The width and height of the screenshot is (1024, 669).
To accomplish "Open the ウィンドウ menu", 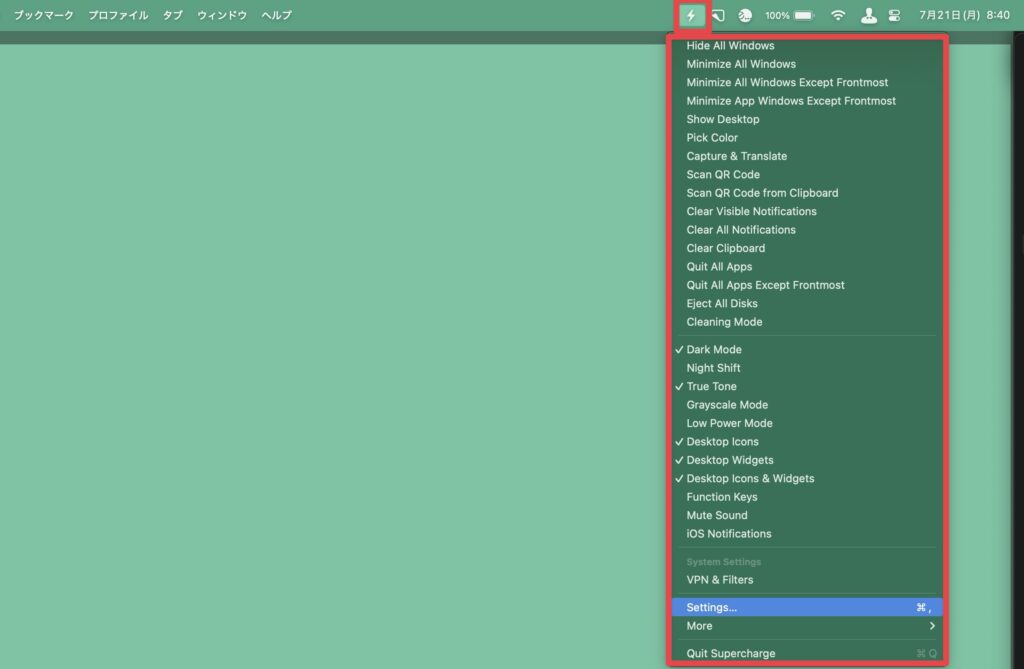I will pos(222,15).
